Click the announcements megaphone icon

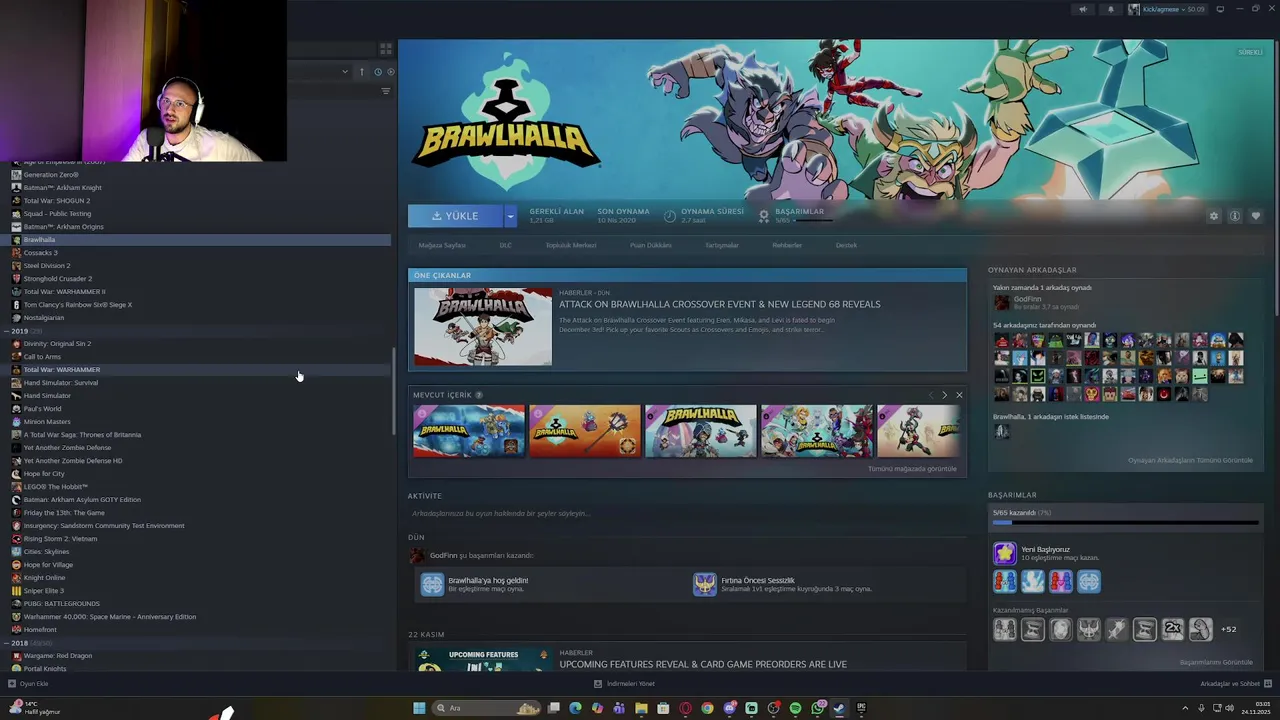click(1082, 9)
